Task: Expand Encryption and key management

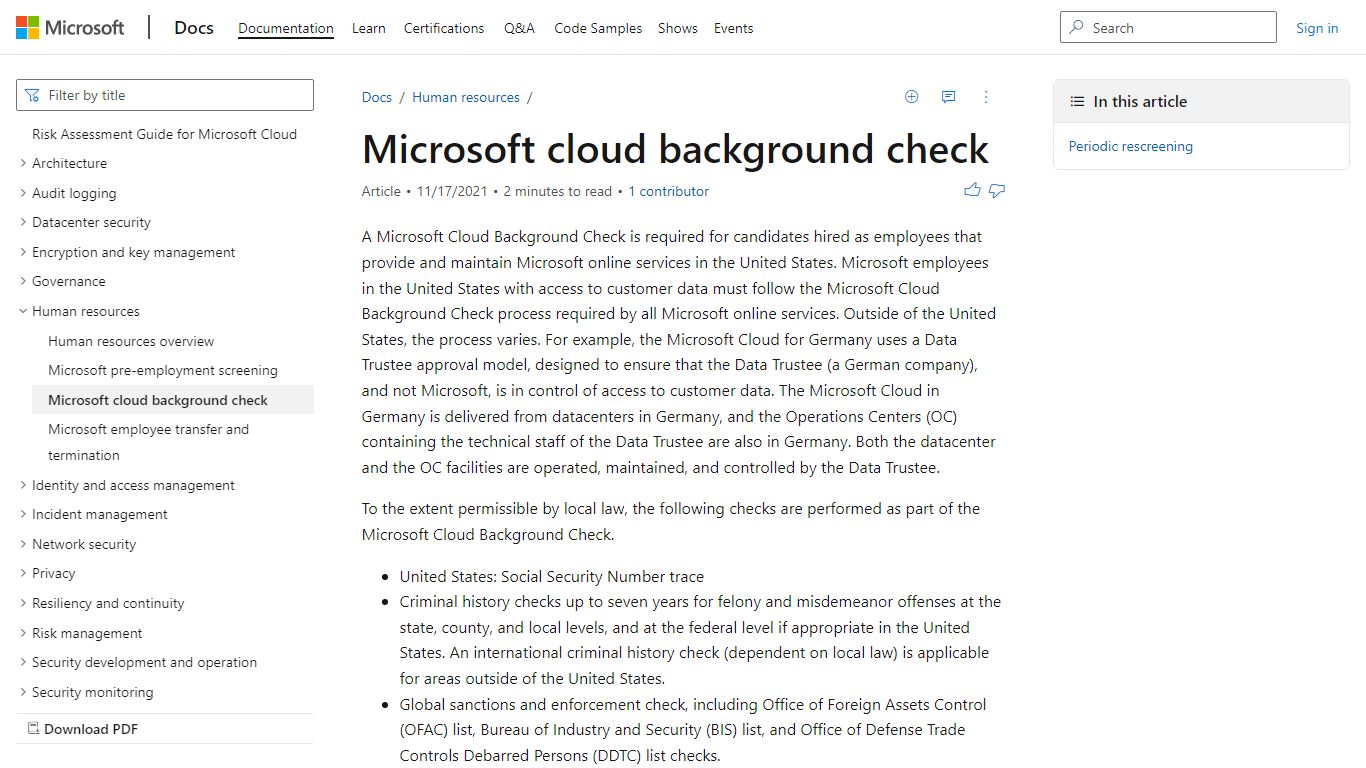Action: coord(23,252)
